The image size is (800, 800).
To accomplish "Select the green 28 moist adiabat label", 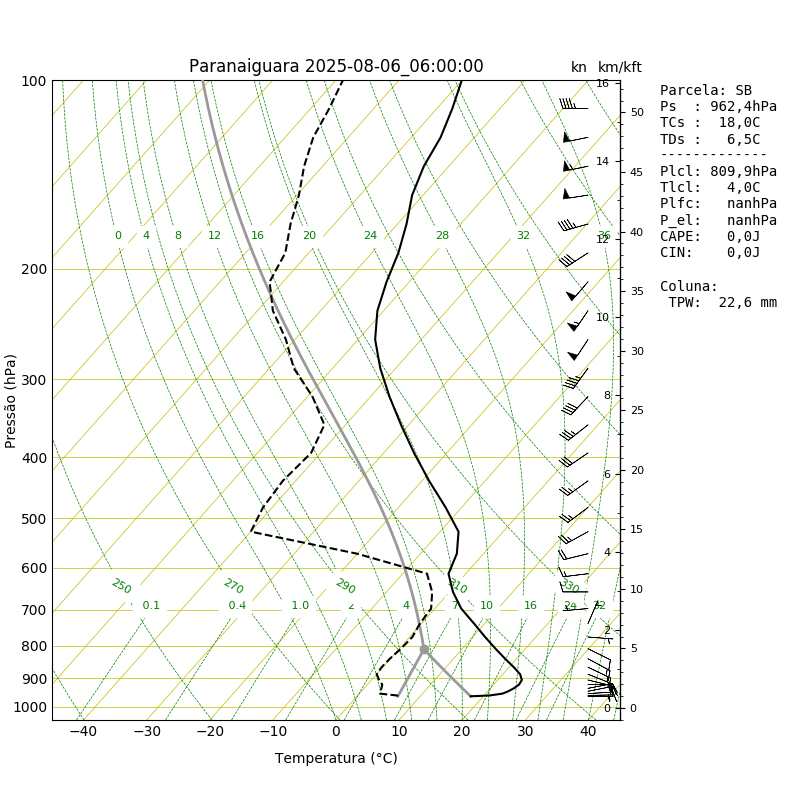I will coord(442,235).
